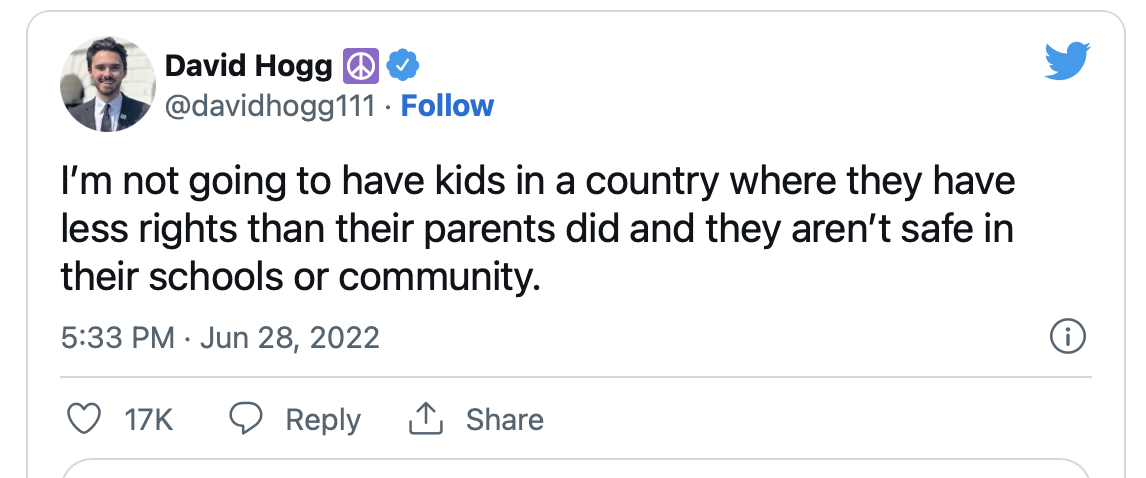Click the 17K likes count
Viewport: 1146px width, 478px height.
coord(149,419)
